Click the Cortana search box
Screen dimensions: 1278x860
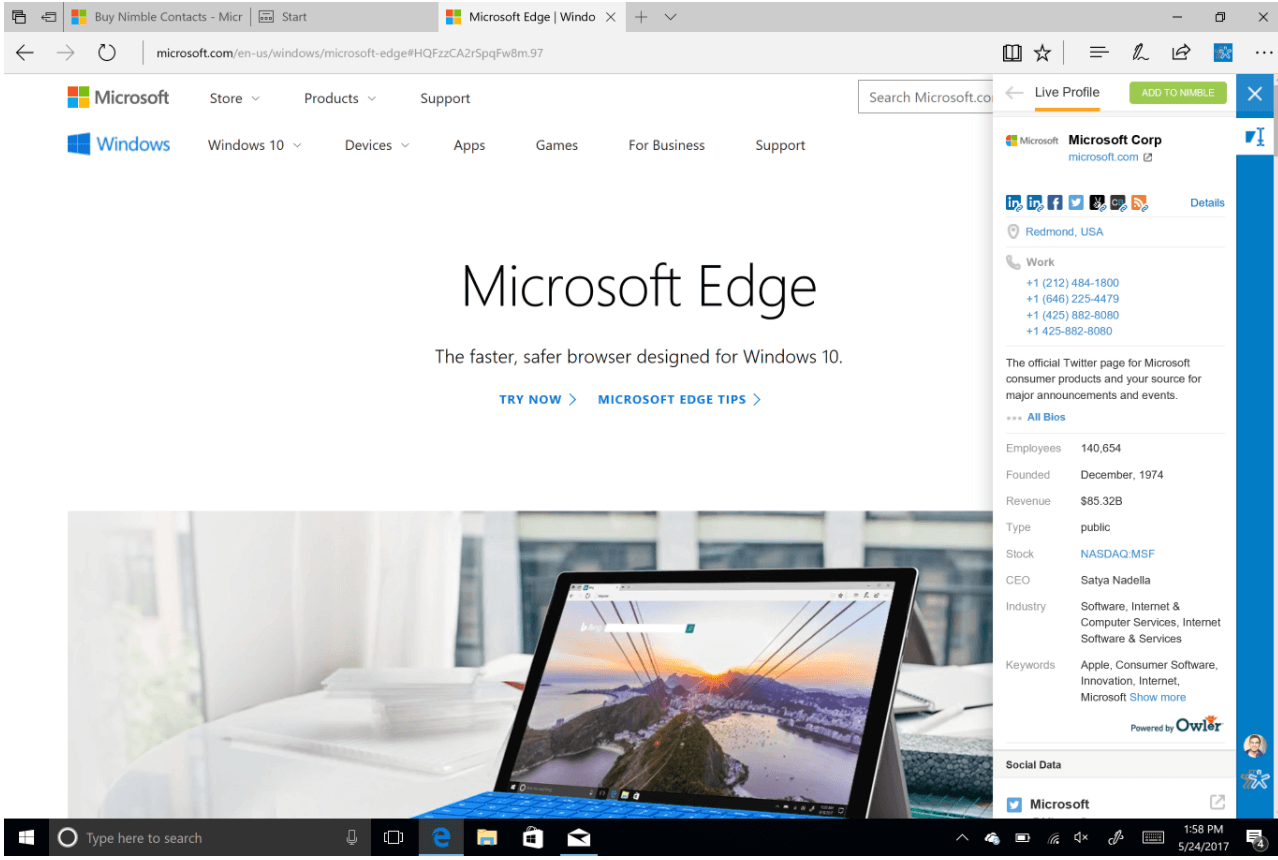211,838
